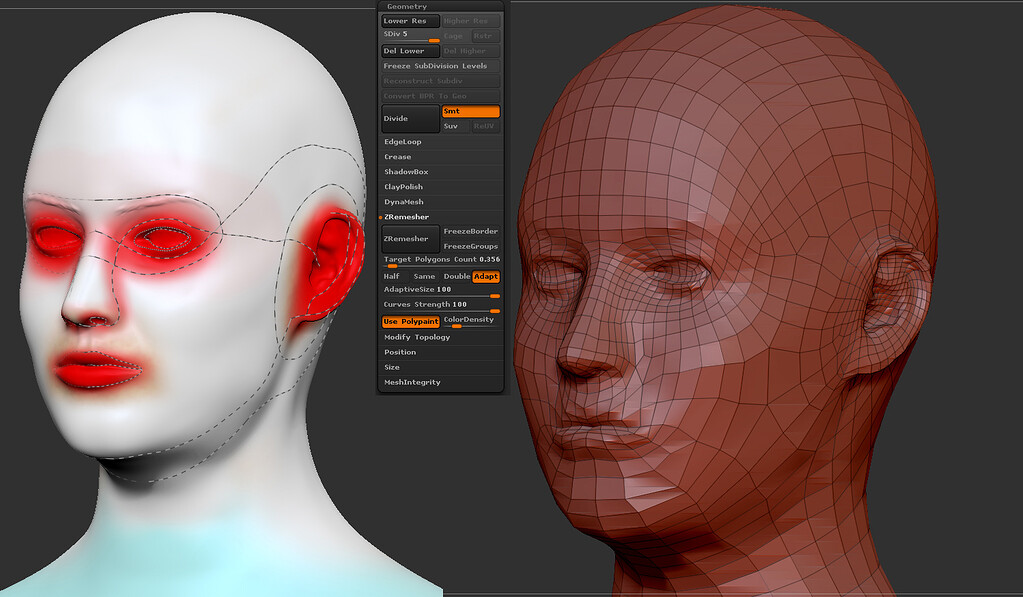Enable FreezeBorder for ZRemesher
1023x597 pixels.
(x=468, y=230)
